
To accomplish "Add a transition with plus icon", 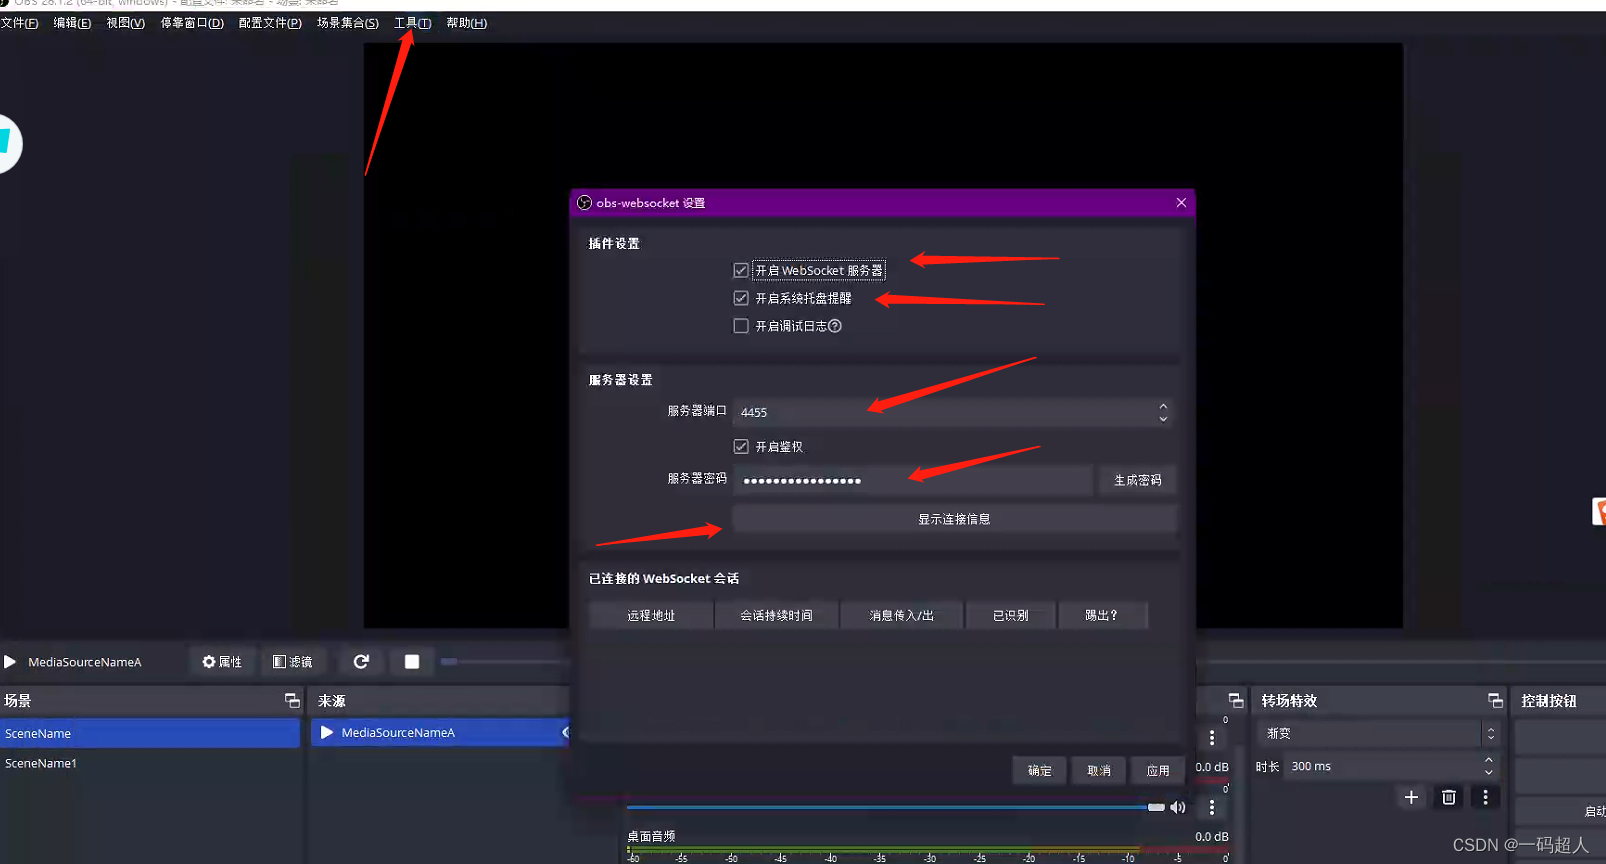I will point(1411,797).
